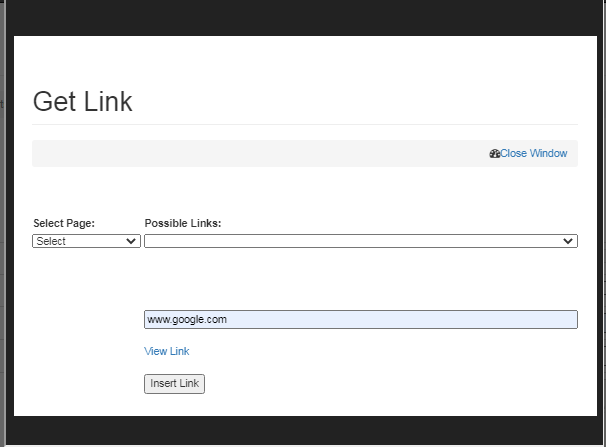
Task: Focus the URL field containing www.google.com
Action: [360, 319]
